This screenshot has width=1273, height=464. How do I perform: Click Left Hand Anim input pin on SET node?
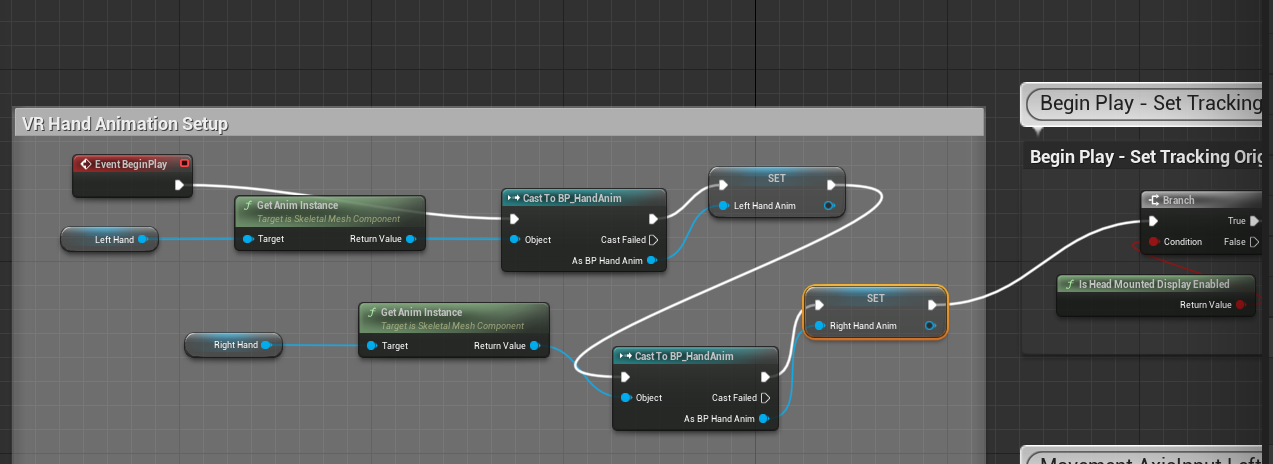[722, 206]
